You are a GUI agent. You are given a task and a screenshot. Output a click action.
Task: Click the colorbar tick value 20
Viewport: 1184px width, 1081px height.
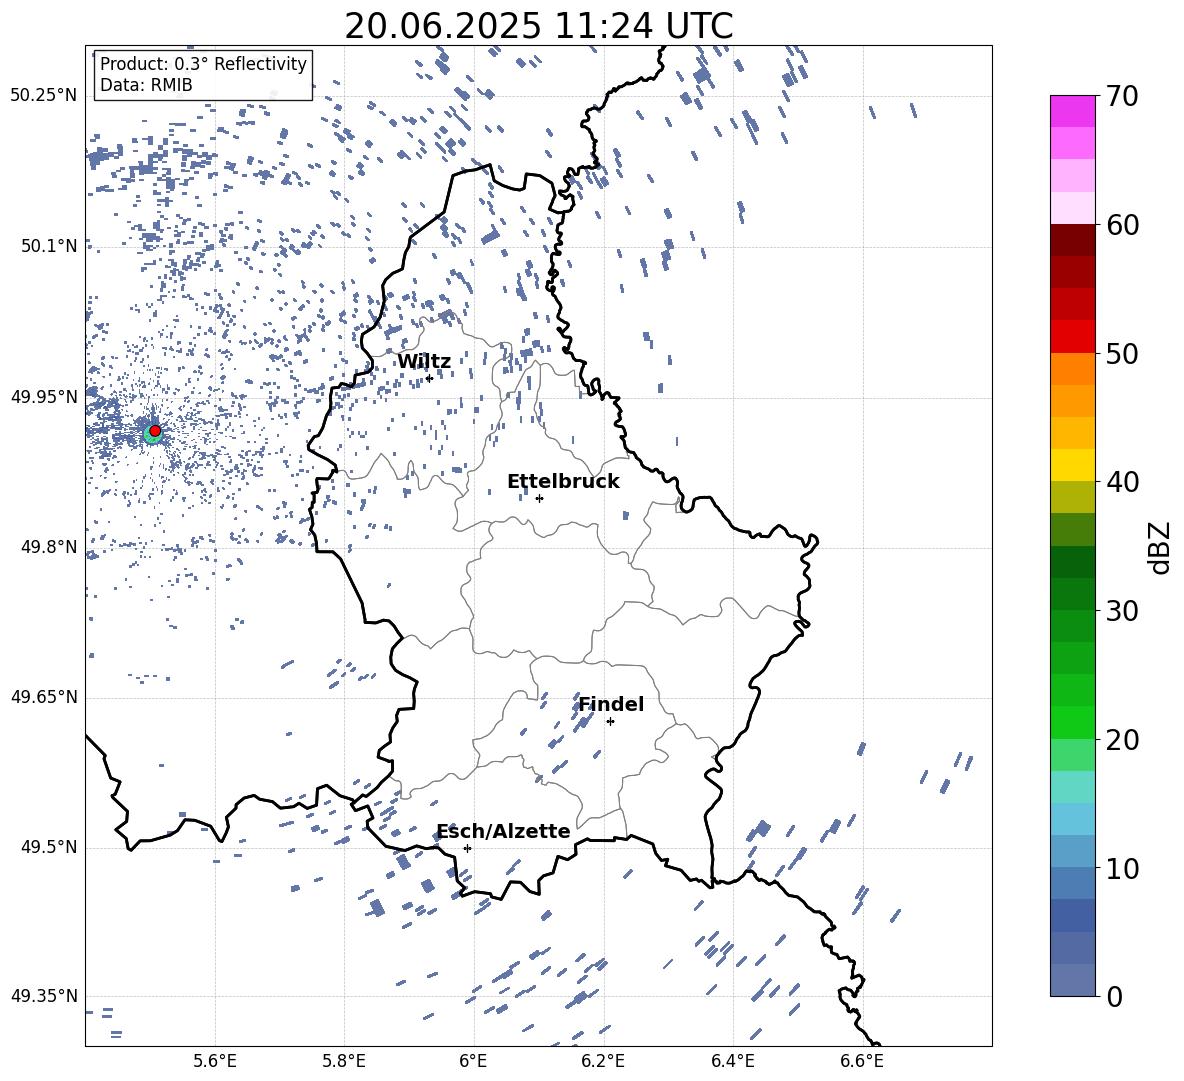click(x=1122, y=740)
